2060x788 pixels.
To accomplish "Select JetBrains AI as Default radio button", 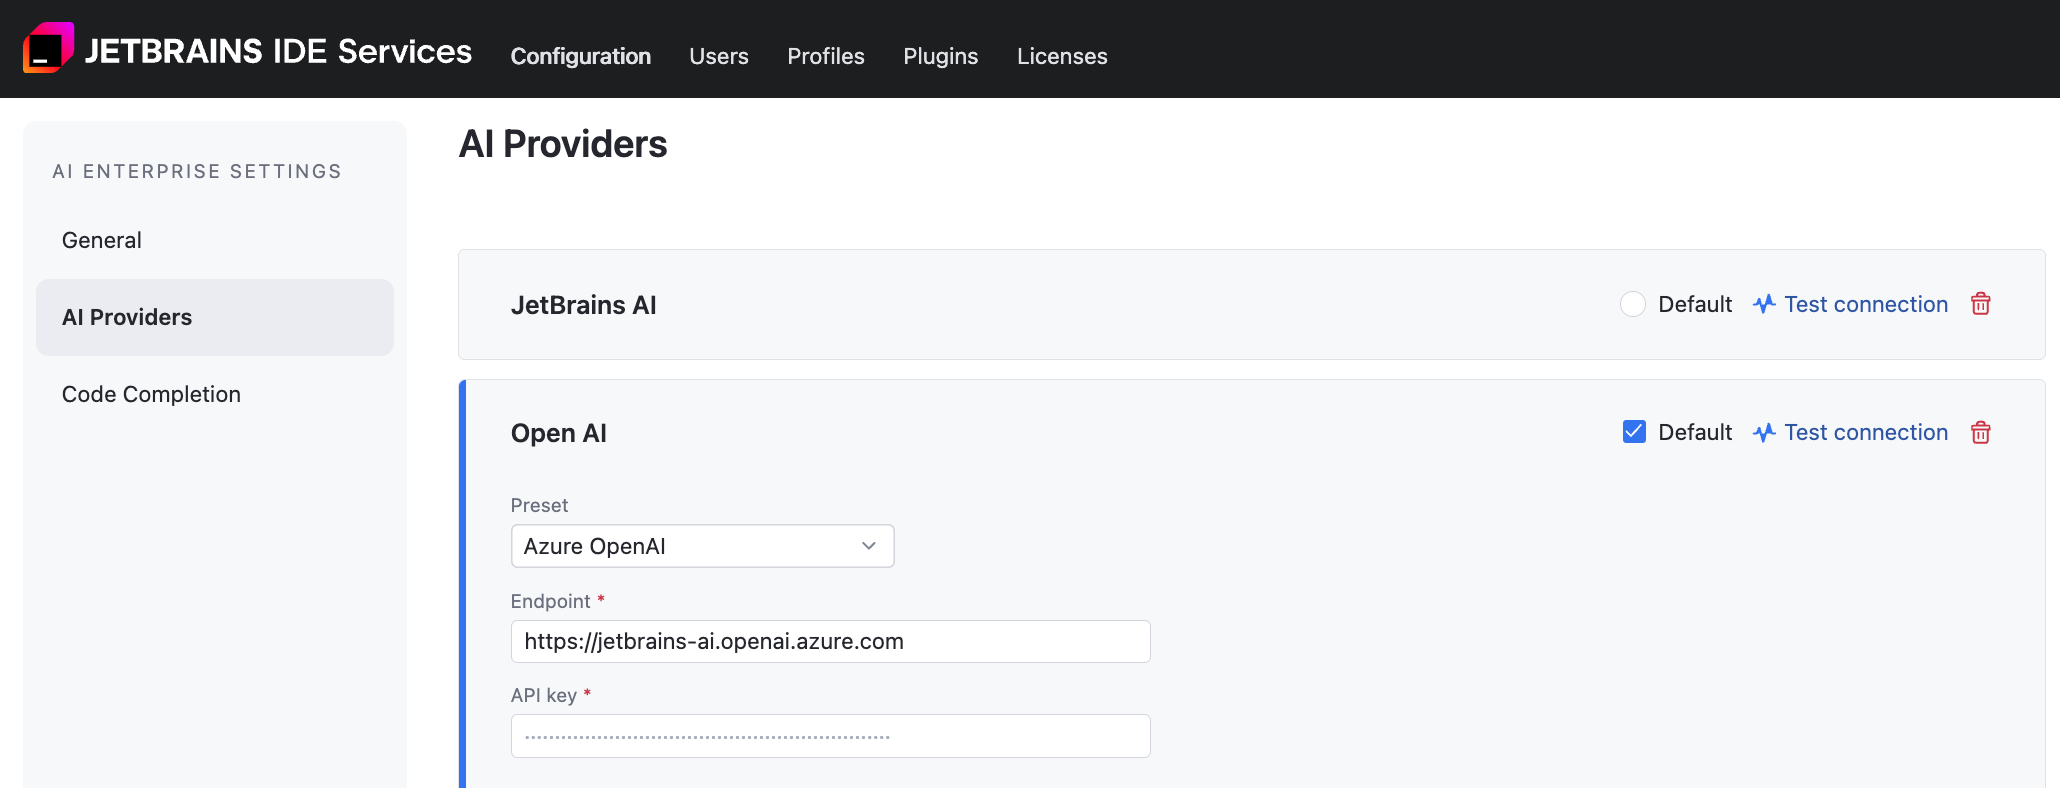I will 1632,304.
